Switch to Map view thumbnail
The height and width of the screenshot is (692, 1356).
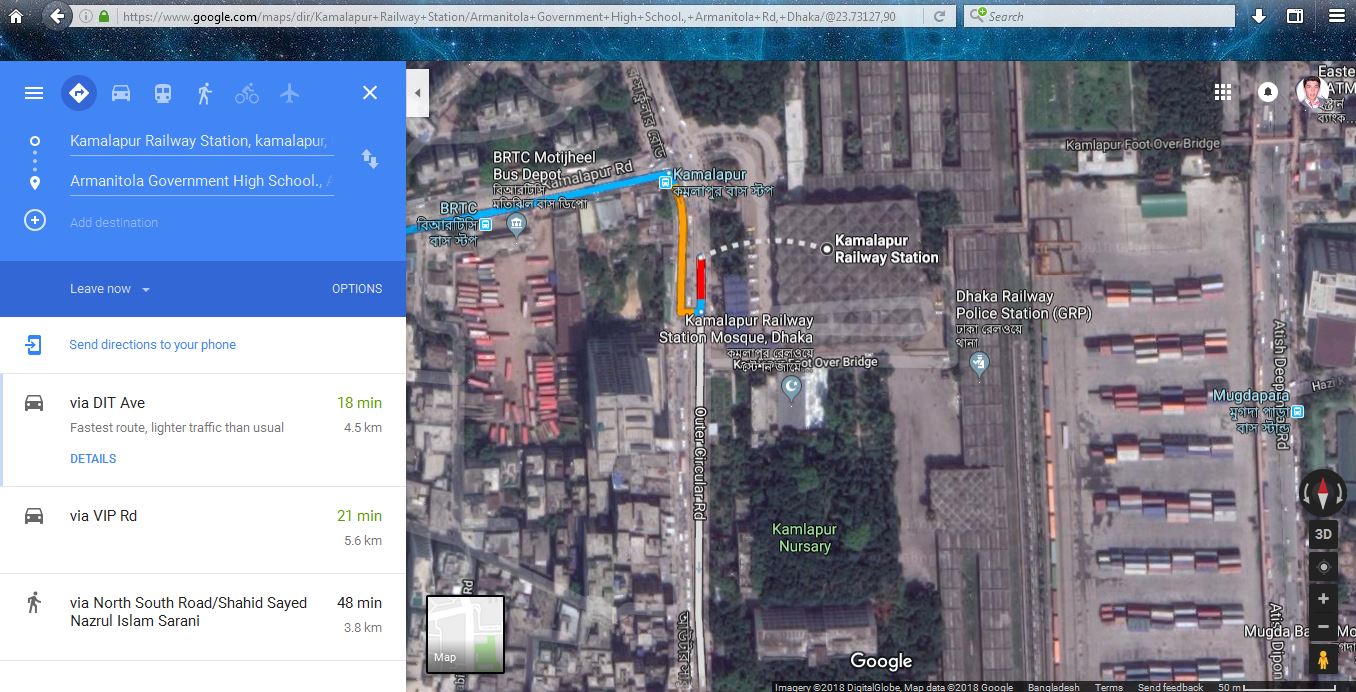pos(465,634)
